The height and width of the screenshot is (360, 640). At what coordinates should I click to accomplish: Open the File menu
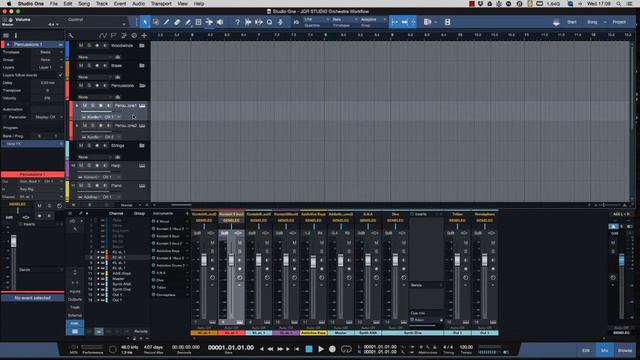54,4
